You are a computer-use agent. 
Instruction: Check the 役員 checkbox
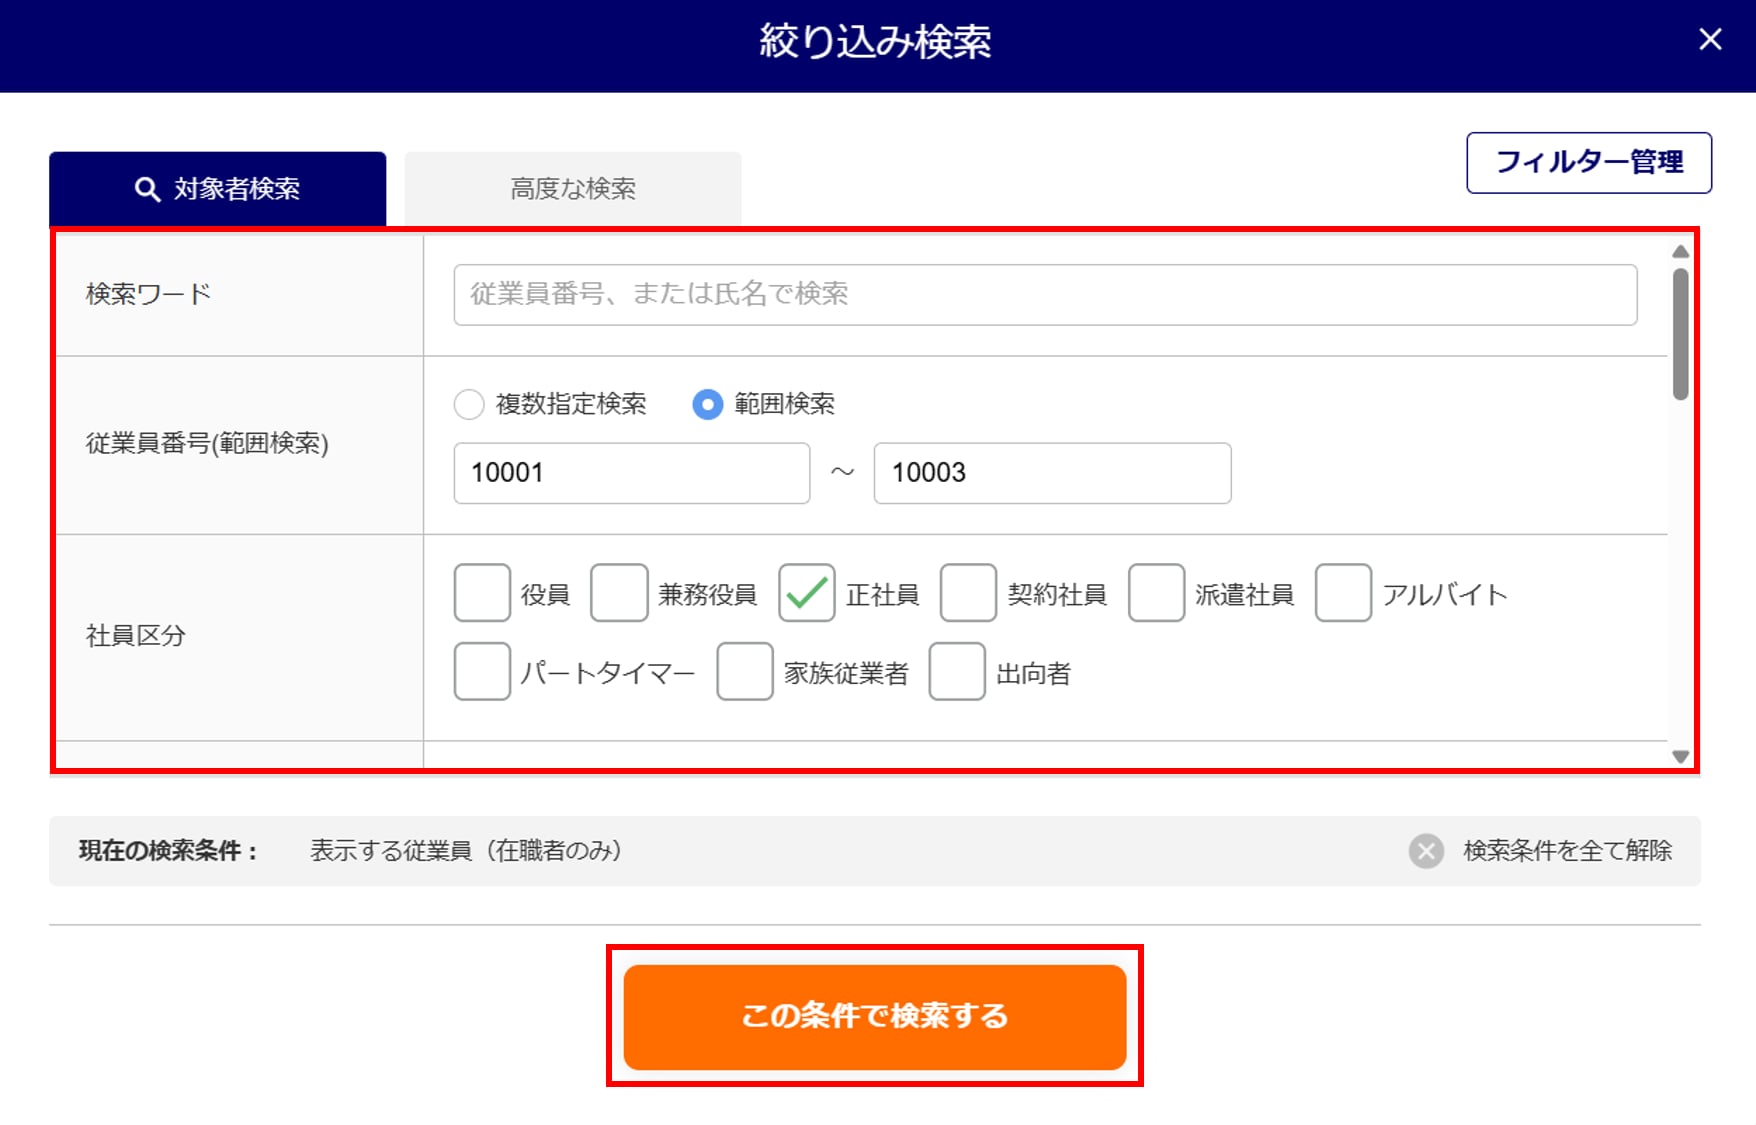[x=482, y=593]
